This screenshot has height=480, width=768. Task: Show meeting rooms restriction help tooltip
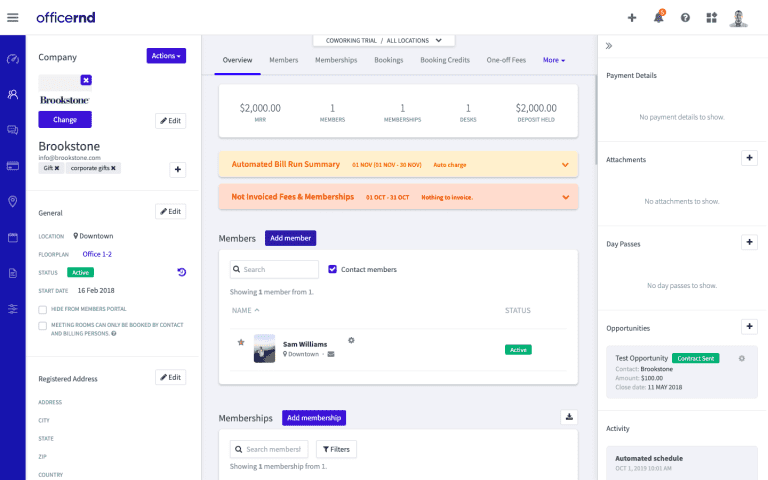coord(114,334)
